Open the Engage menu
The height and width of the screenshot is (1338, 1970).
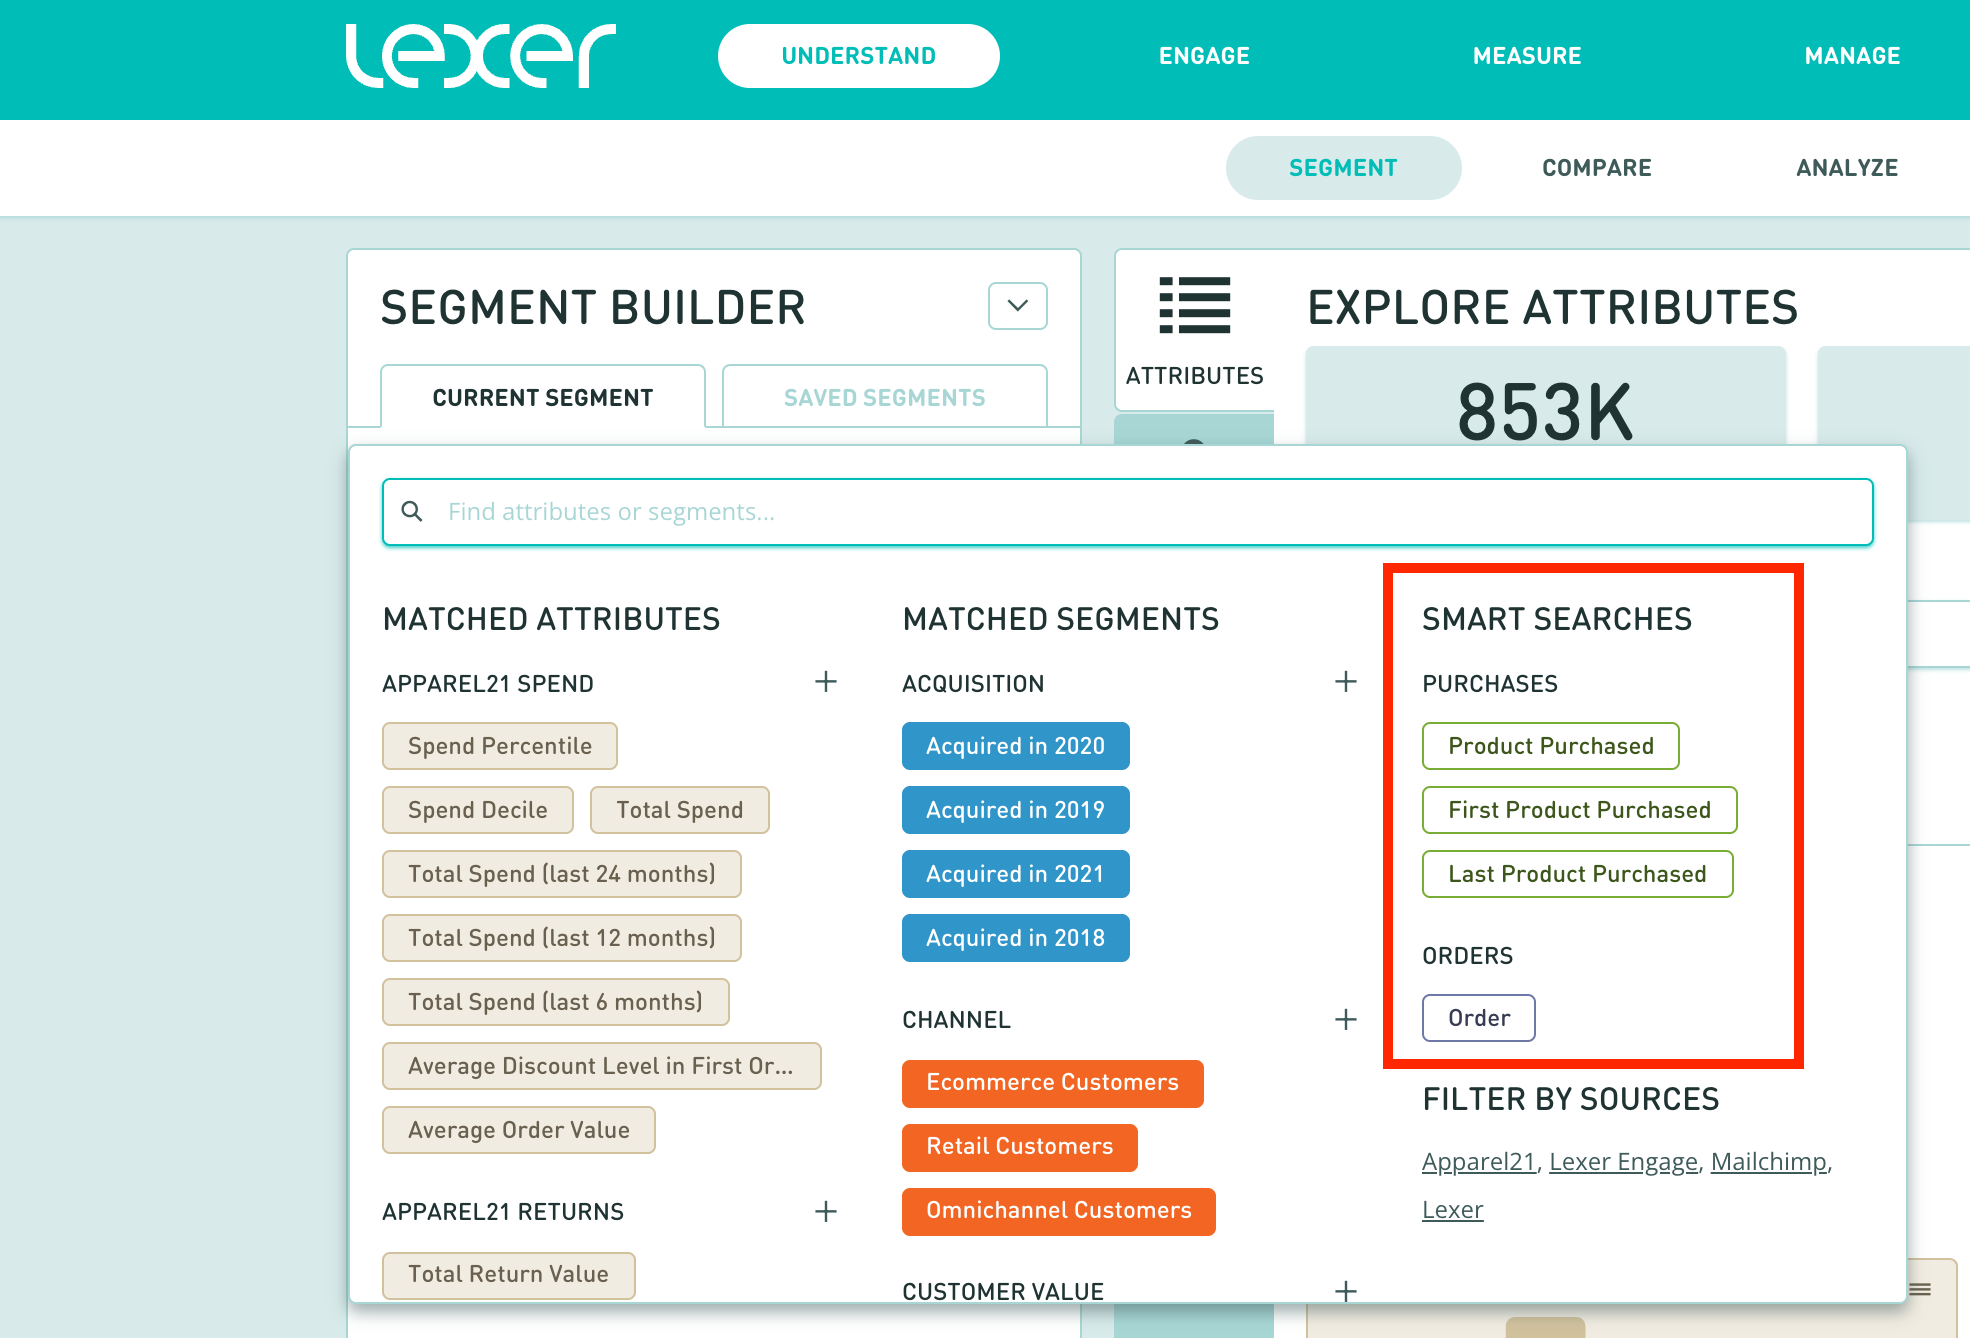click(1204, 56)
